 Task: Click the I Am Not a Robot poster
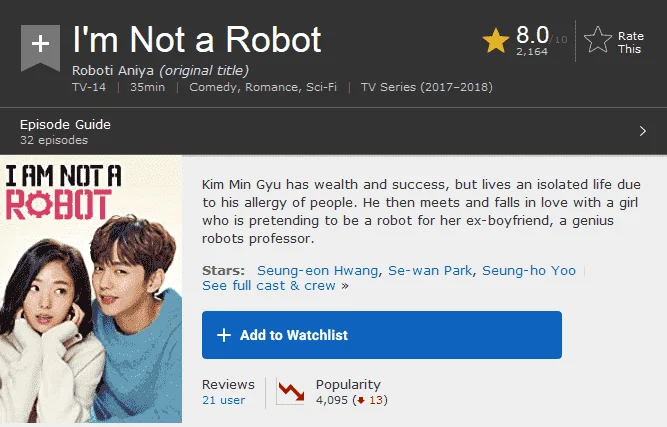click(91, 289)
